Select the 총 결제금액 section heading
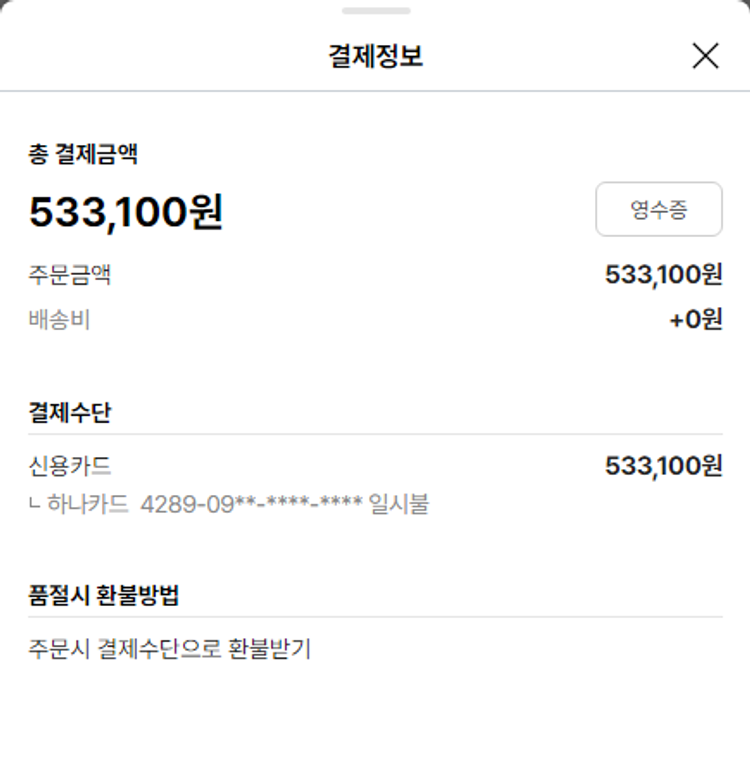 pyautogui.click(x=83, y=154)
